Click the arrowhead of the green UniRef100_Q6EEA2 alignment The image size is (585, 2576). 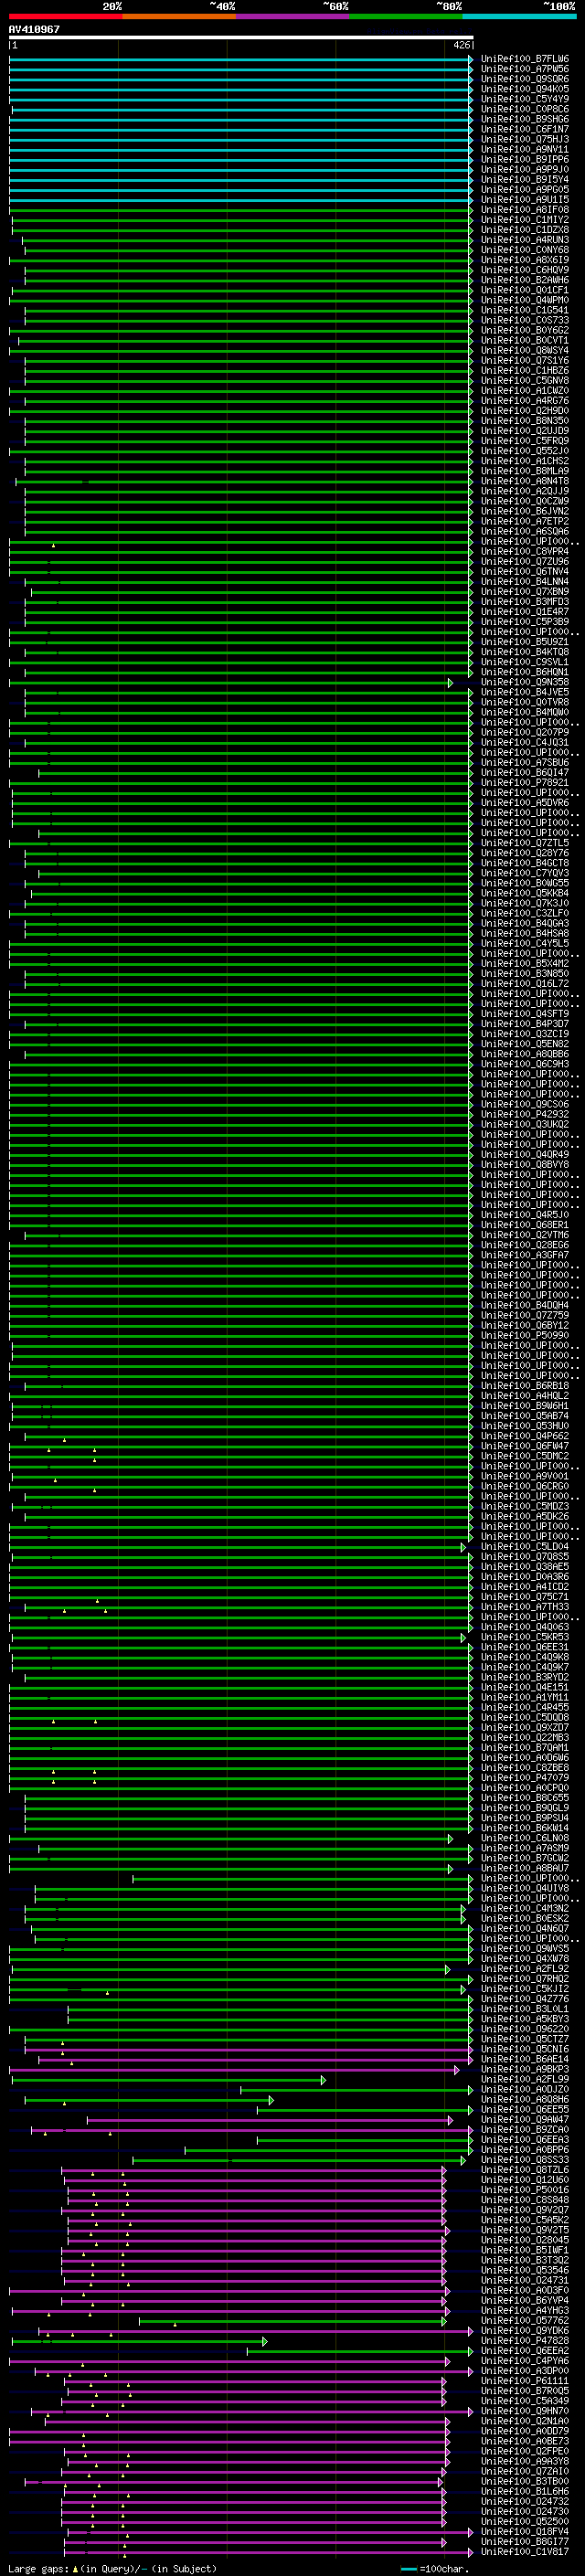pos(471,2351)
